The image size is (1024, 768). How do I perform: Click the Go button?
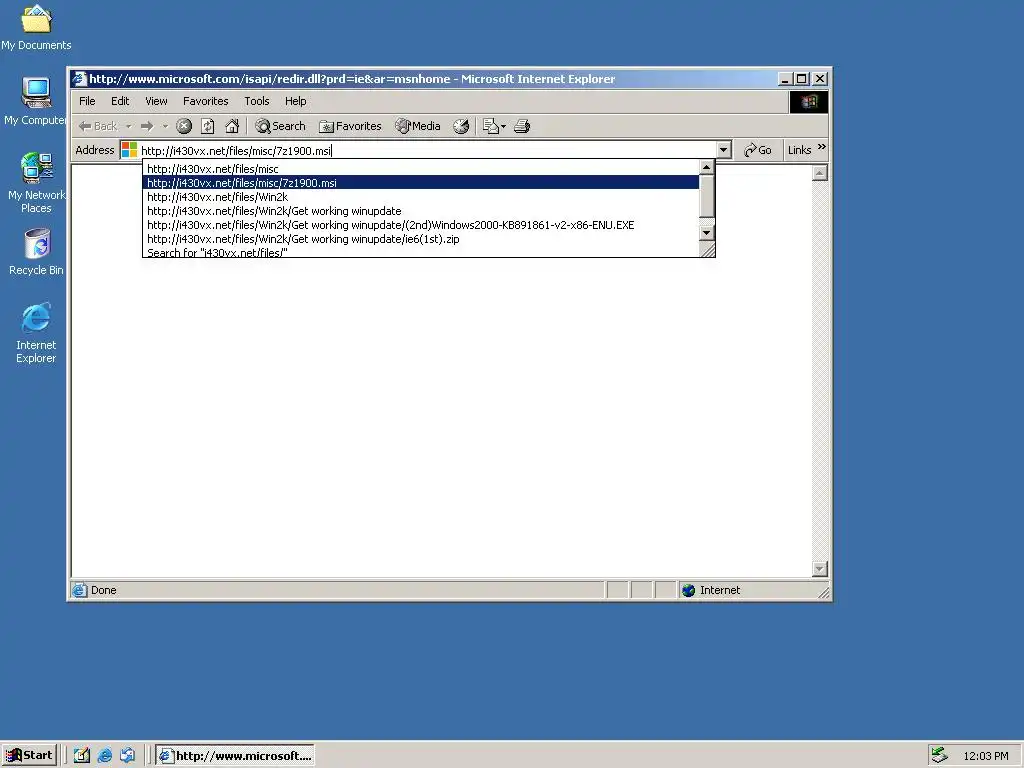pos(758,150)
